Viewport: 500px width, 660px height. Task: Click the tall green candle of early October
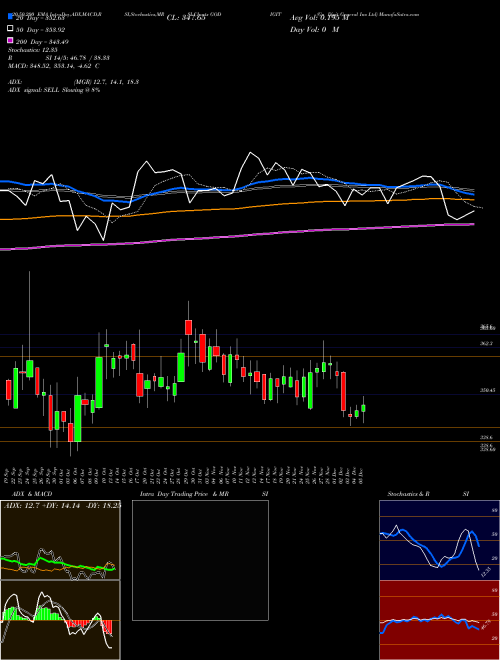[99, 382]
